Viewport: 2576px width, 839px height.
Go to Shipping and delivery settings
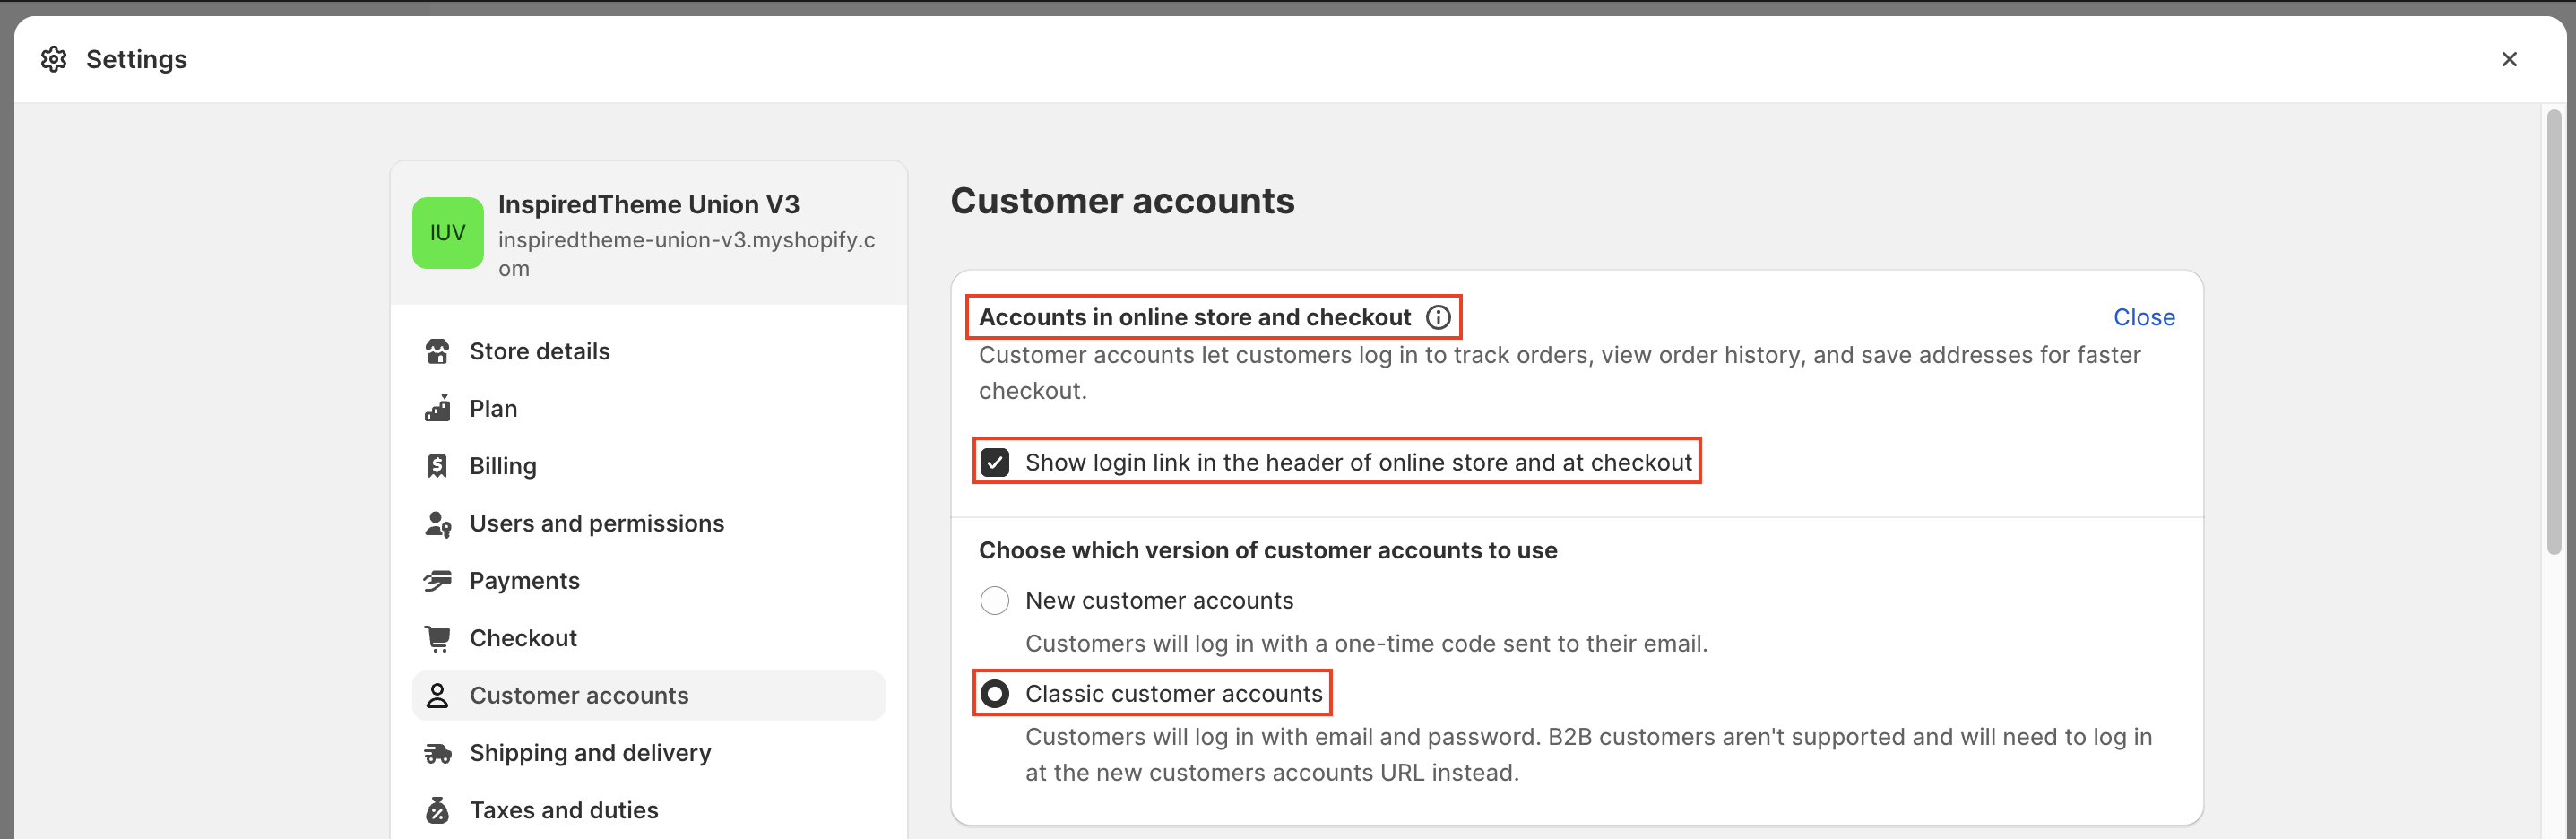tap(590, 753)
